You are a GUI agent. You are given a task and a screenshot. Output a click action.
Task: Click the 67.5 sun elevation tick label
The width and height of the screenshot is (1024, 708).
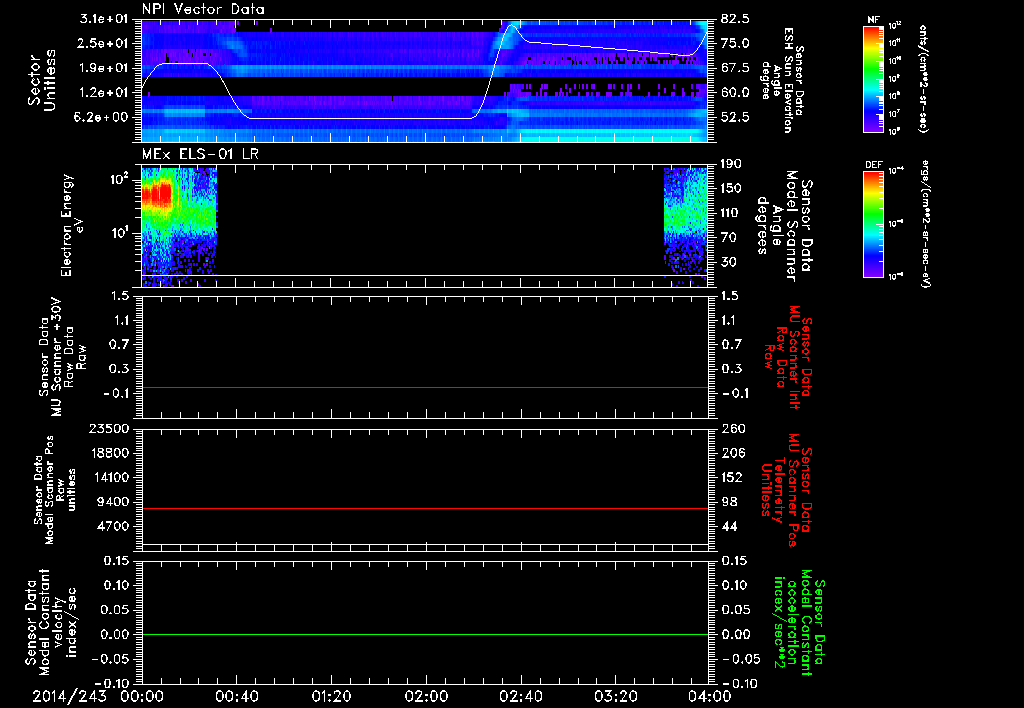tap(735, 68)
